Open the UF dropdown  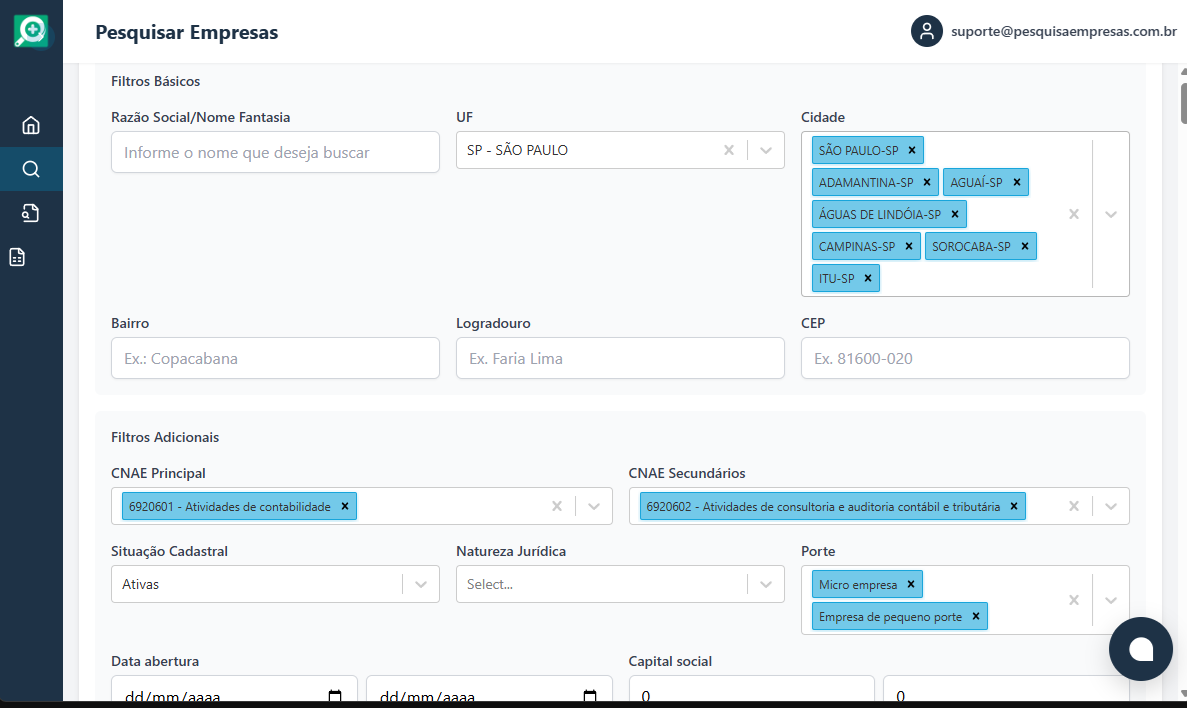[766, 150]
